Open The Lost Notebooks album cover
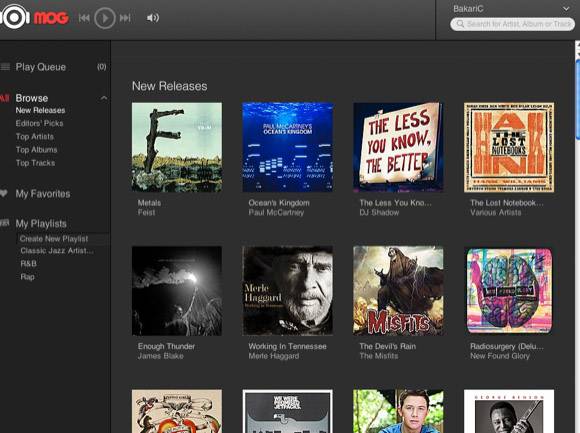The width and height of the screenshot is (580, 433). click(x=509, y=147)
